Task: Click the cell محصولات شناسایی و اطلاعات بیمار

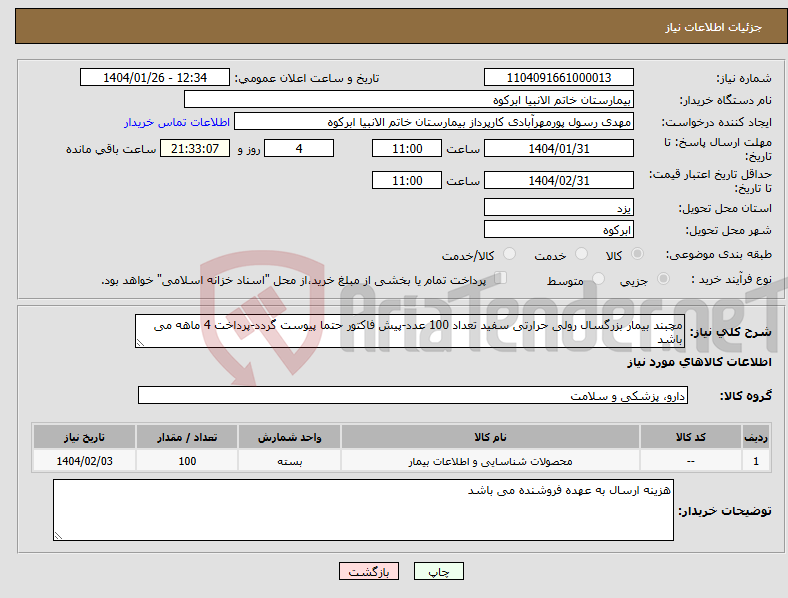Action: pos(490,461)
